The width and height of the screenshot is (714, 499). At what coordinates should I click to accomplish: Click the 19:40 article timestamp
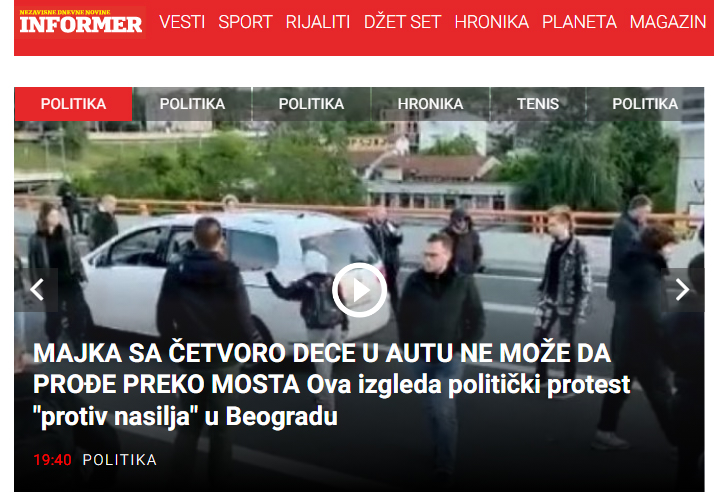point(52,460)
